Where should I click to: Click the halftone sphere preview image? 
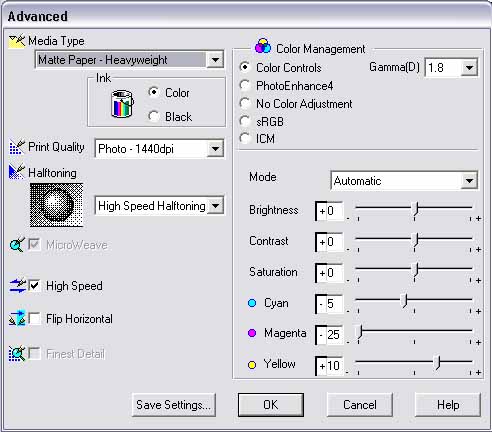click(x=56, y=205)
